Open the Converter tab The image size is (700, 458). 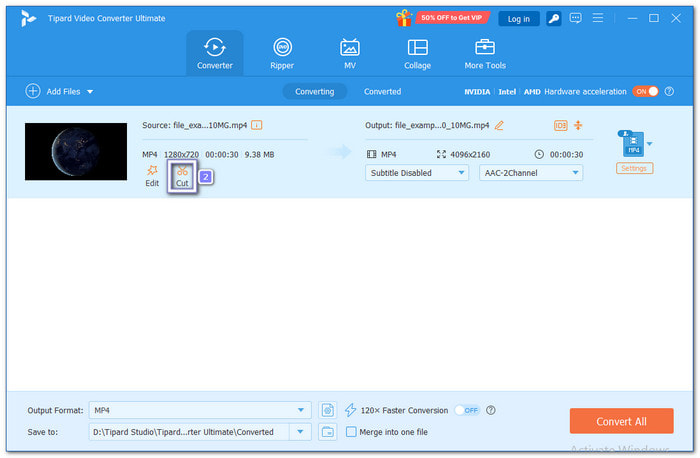[215, 54]
